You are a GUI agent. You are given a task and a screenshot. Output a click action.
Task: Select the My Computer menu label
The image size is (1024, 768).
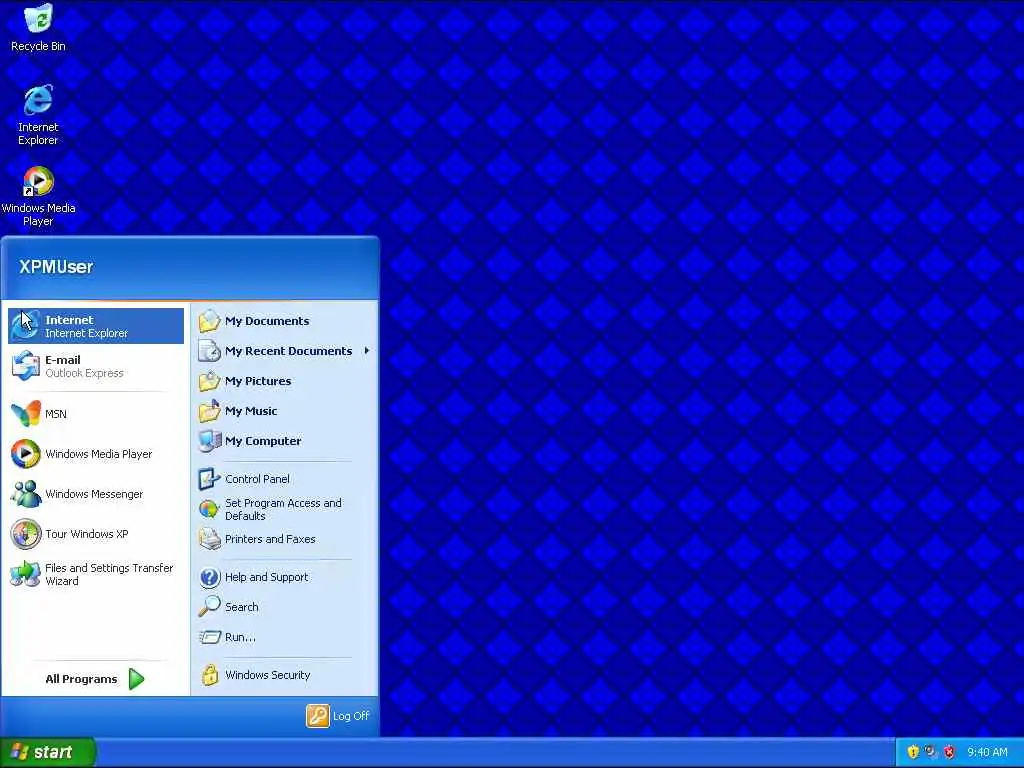263,441
